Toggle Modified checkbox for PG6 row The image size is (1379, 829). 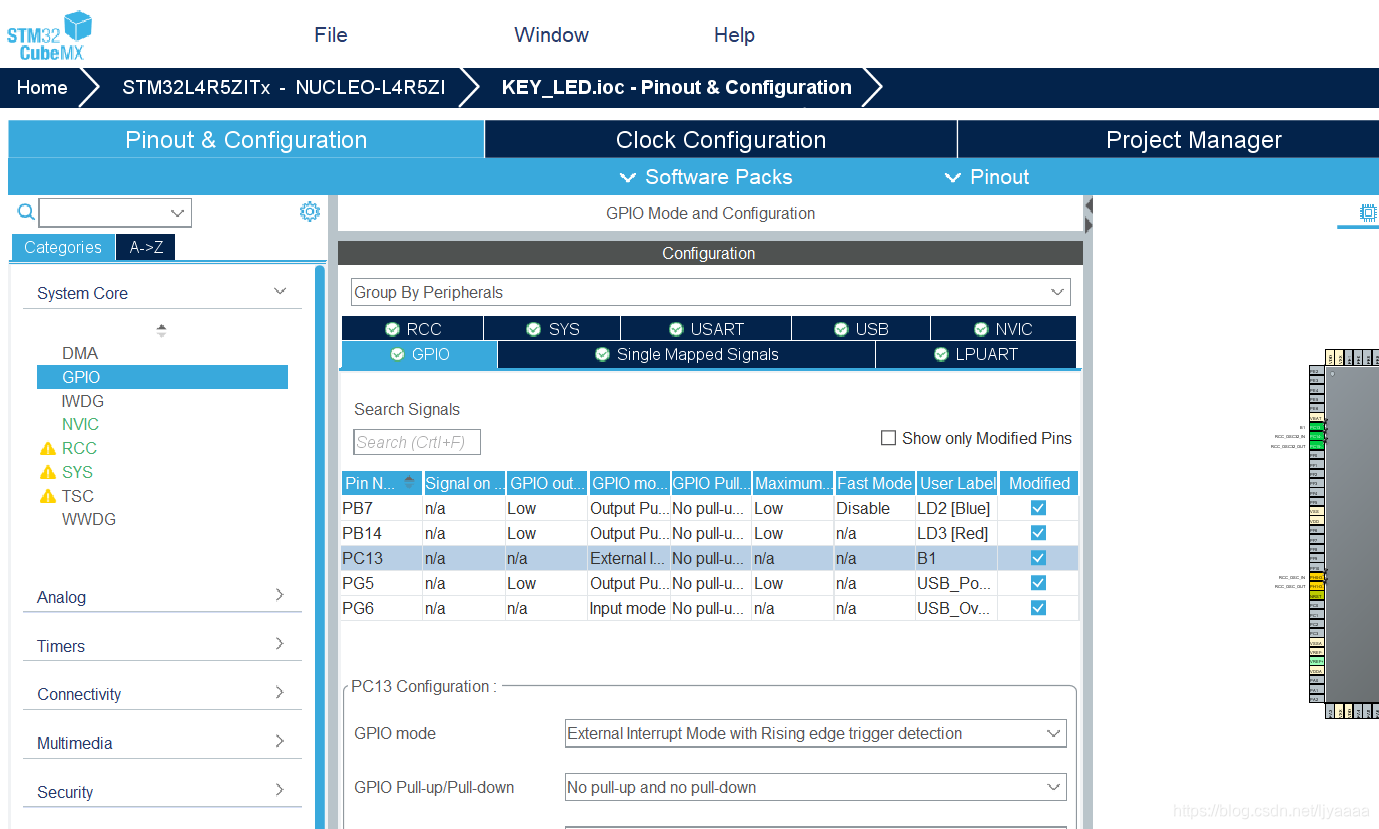(1038, 608)
